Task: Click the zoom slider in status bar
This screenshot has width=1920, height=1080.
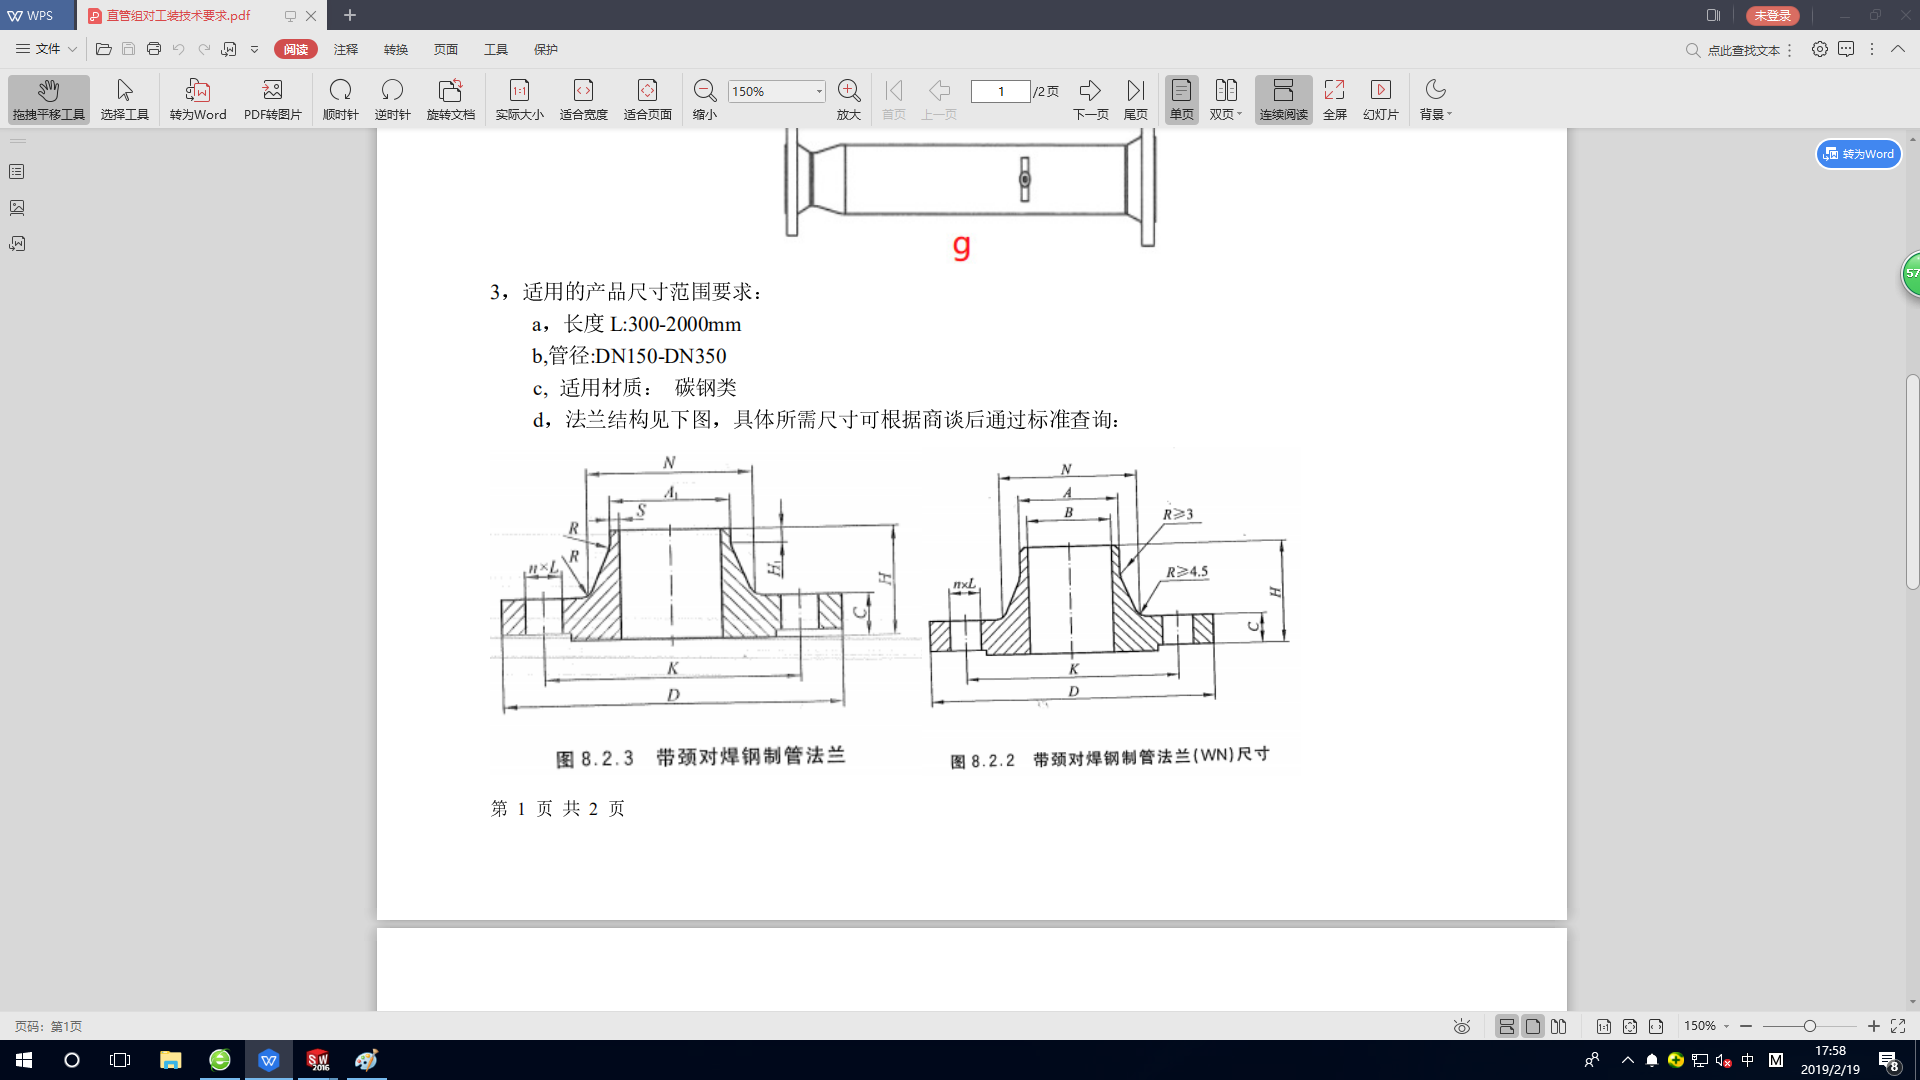Action: (x=1809, y=1026)
